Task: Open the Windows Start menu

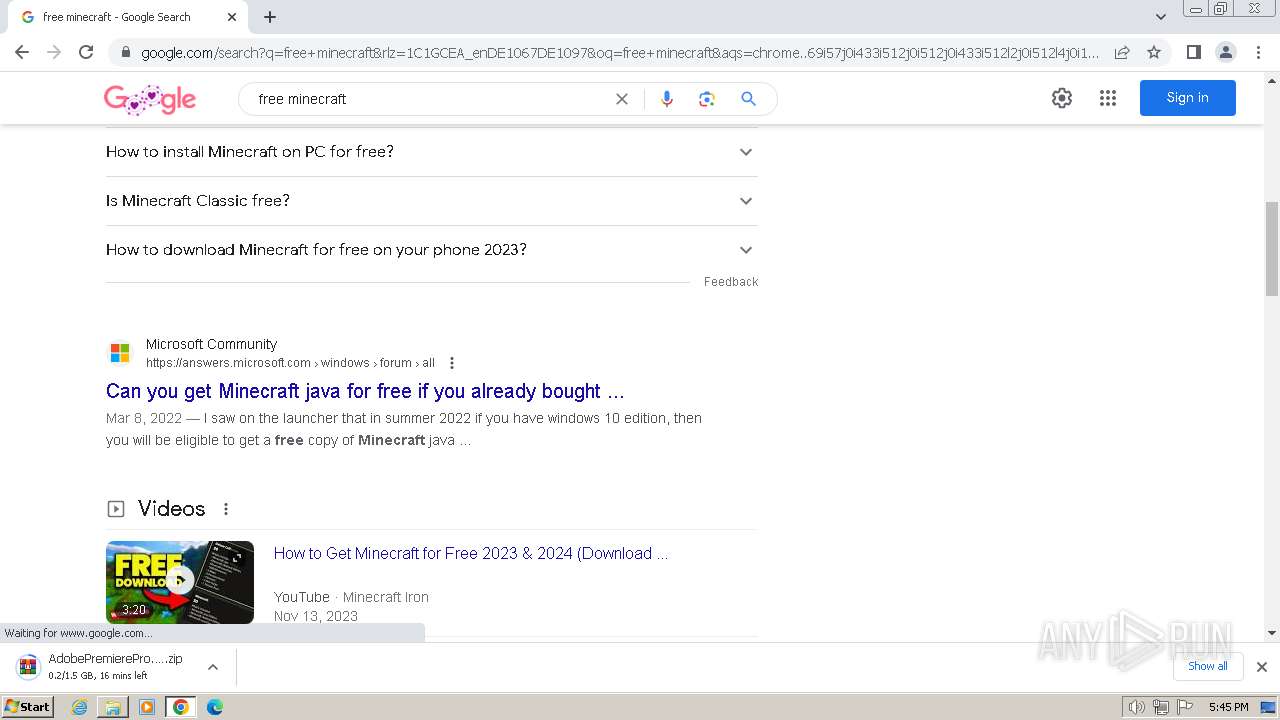Action: (27, 706)
